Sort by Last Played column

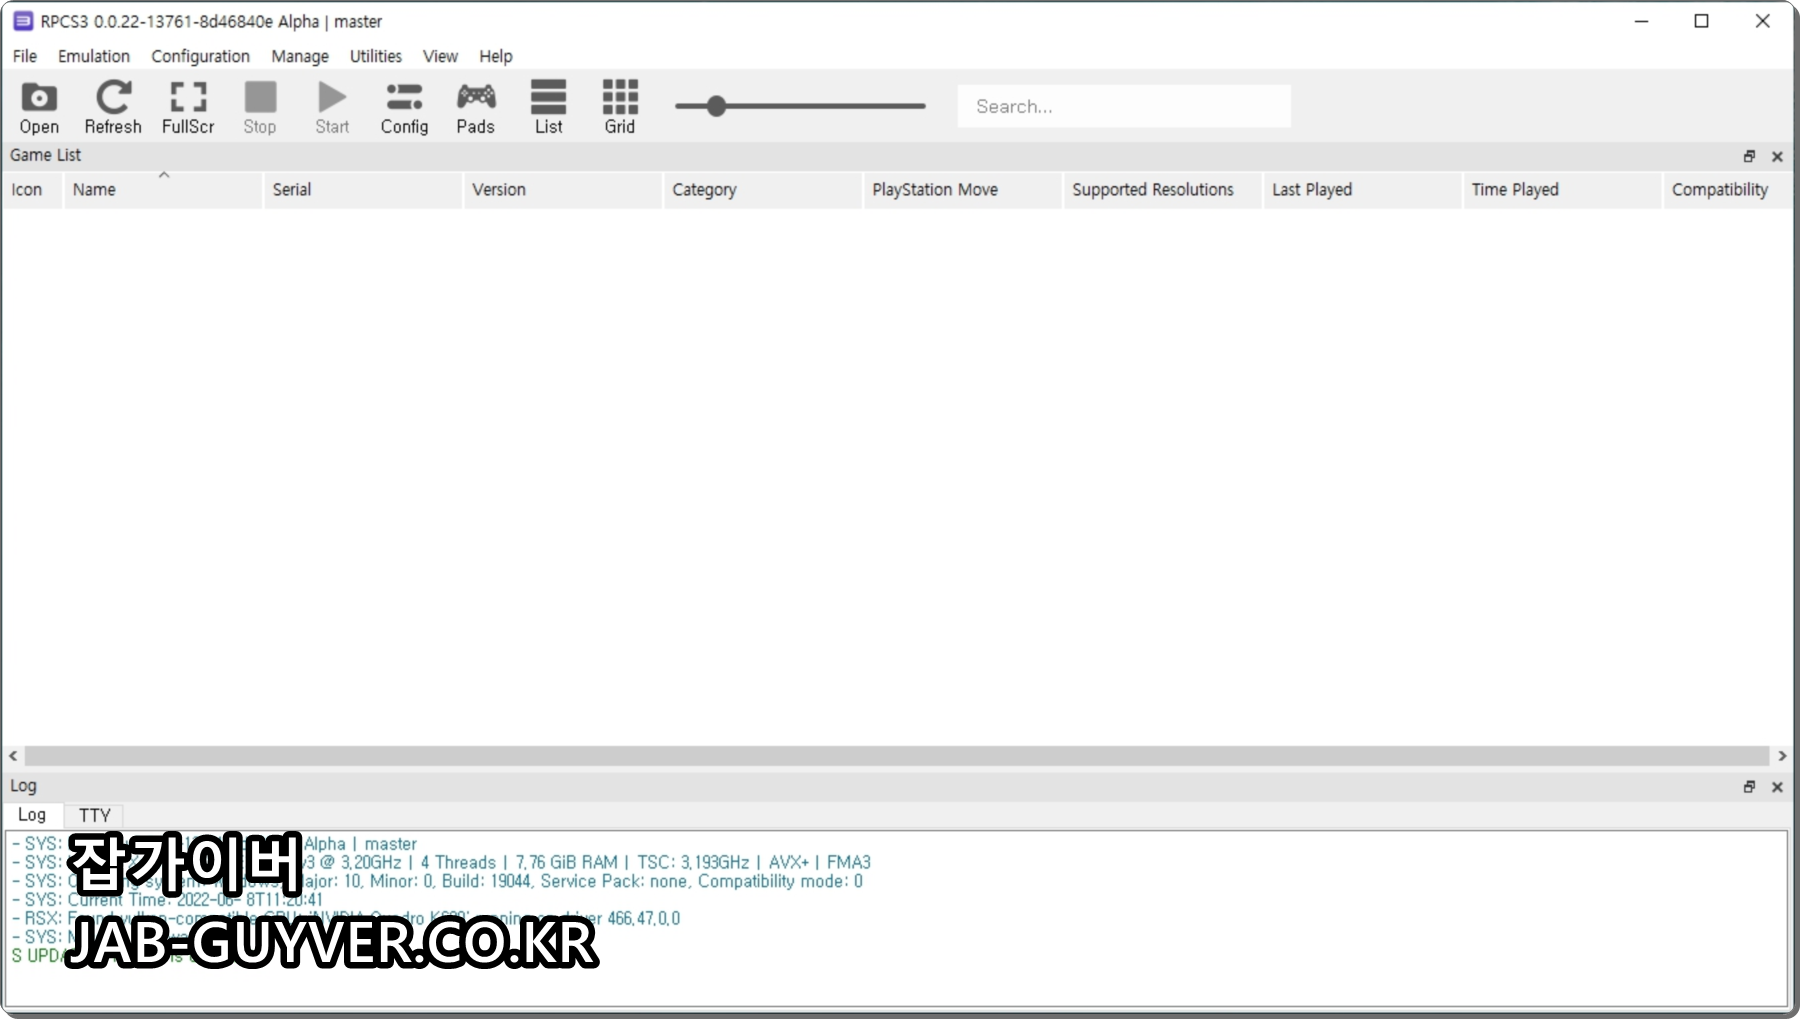tap(1362, 190)
